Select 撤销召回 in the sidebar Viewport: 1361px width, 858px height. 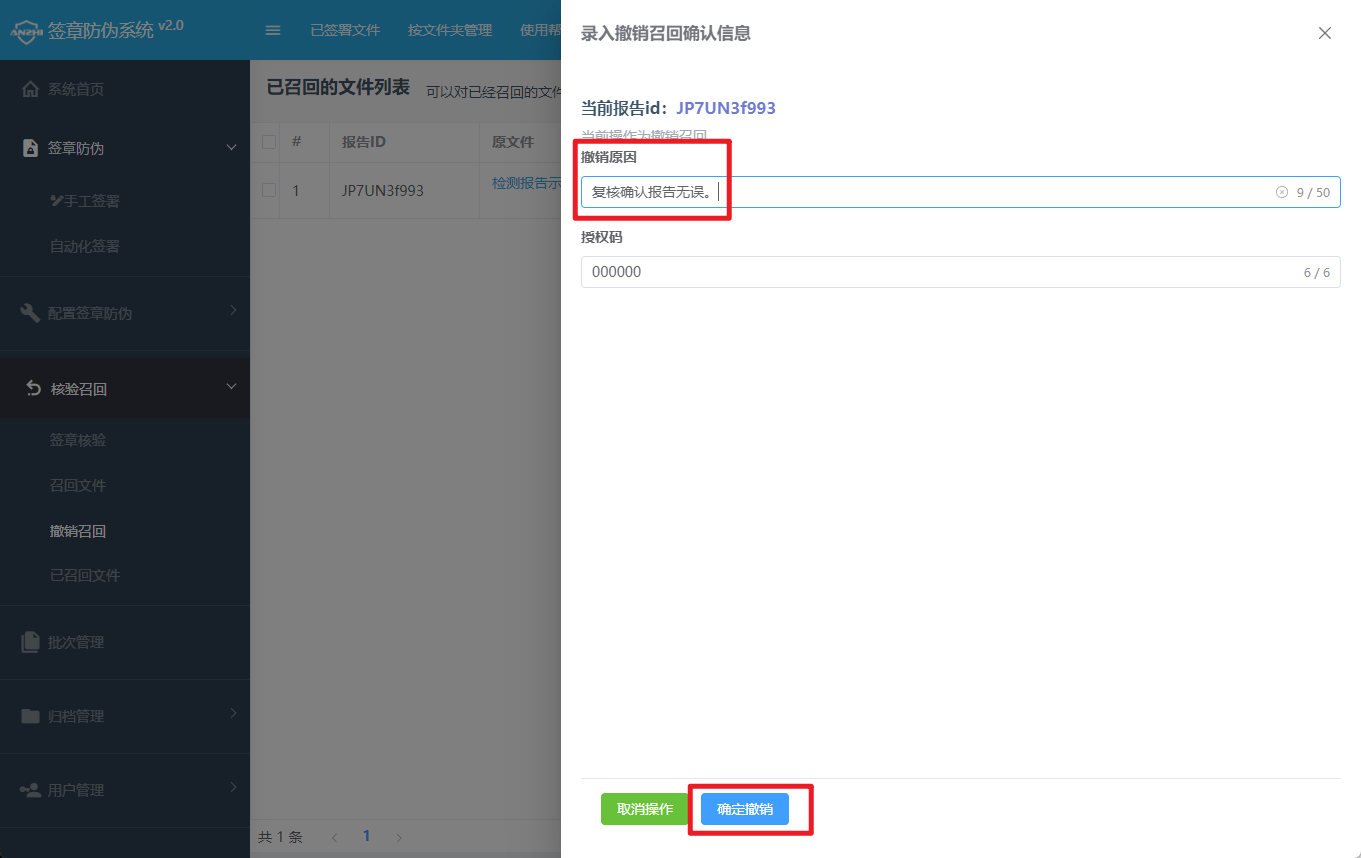point(78,531)
